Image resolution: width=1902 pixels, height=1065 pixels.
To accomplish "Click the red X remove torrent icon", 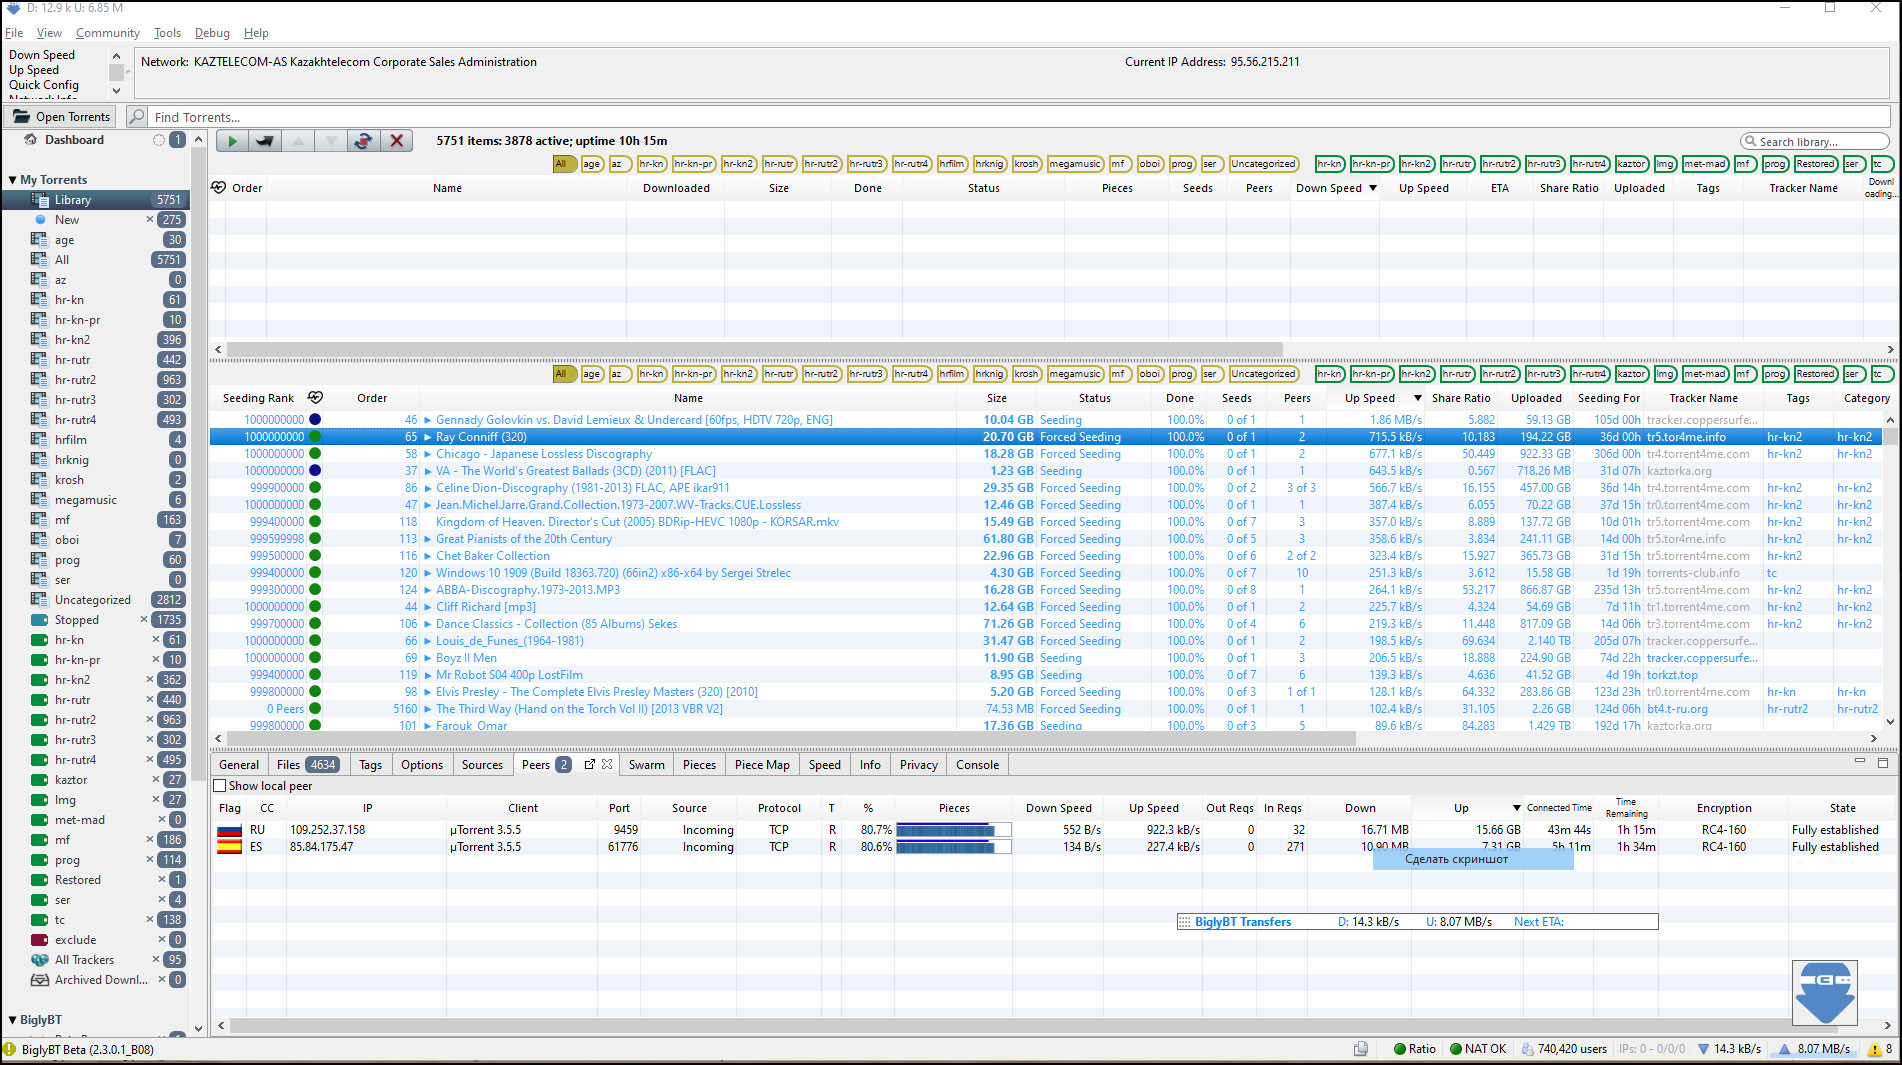I will coord(397,141).
